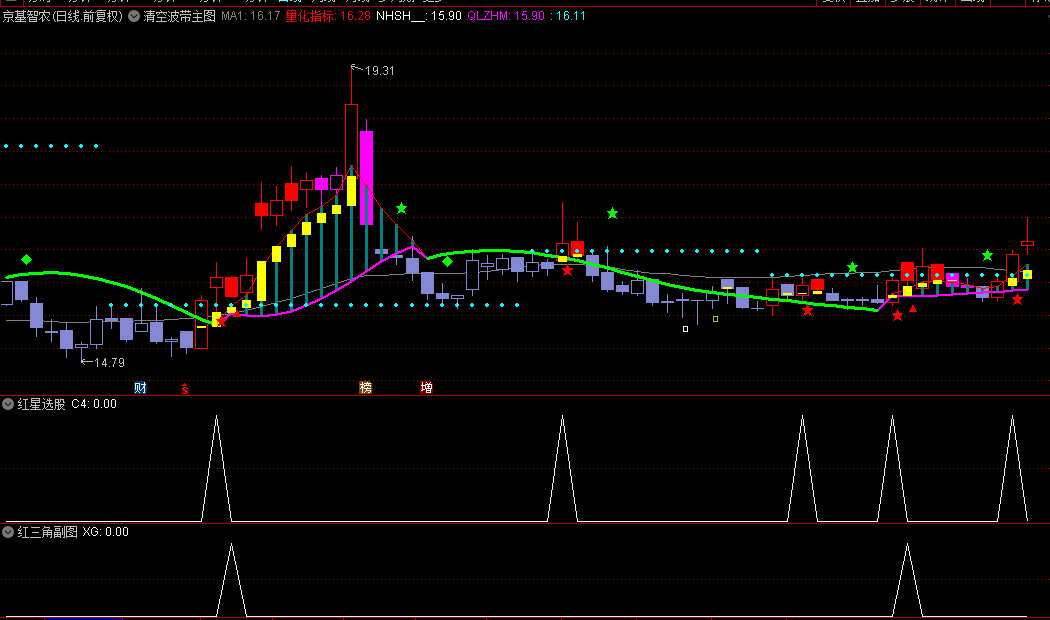The height and width of the screenshot is (620, 1050).
Task: Click the QLZHM magenta legend label
Action: 489,17
